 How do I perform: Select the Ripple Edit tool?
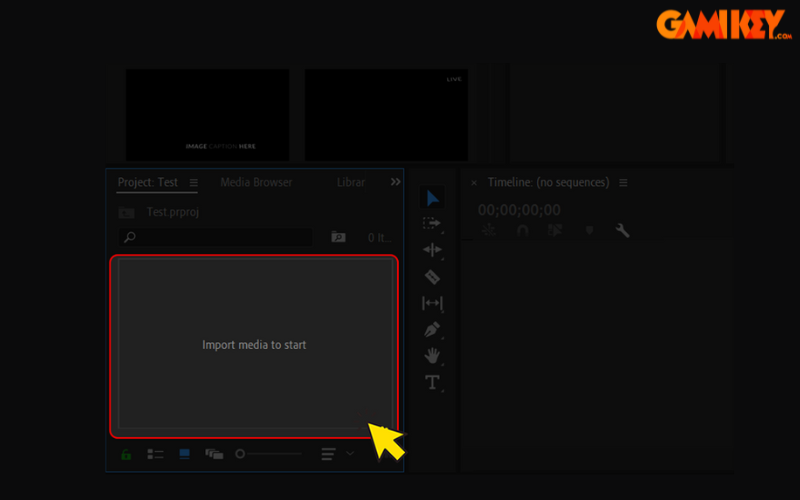point(432,249)
